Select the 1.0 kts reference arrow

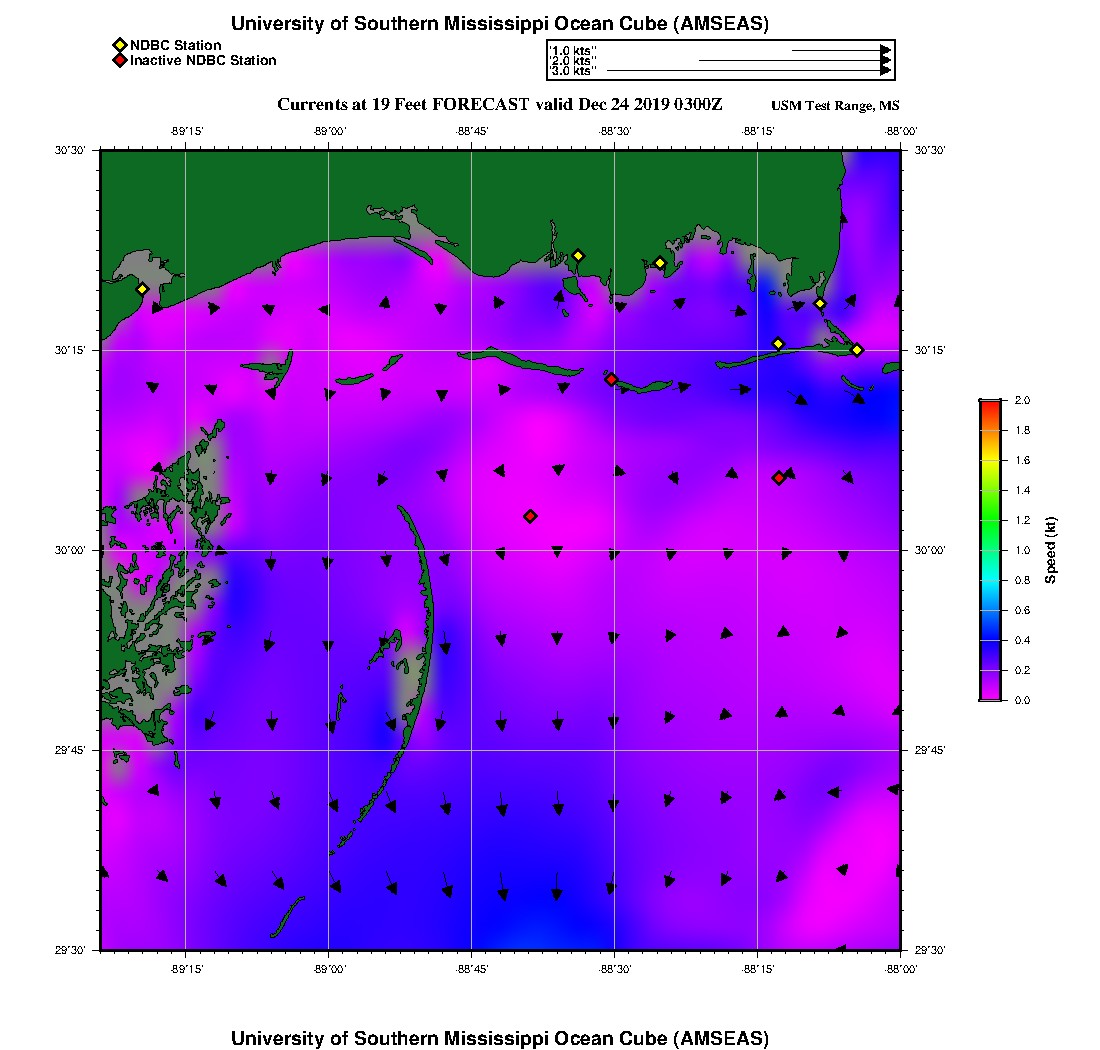point(840,49)
